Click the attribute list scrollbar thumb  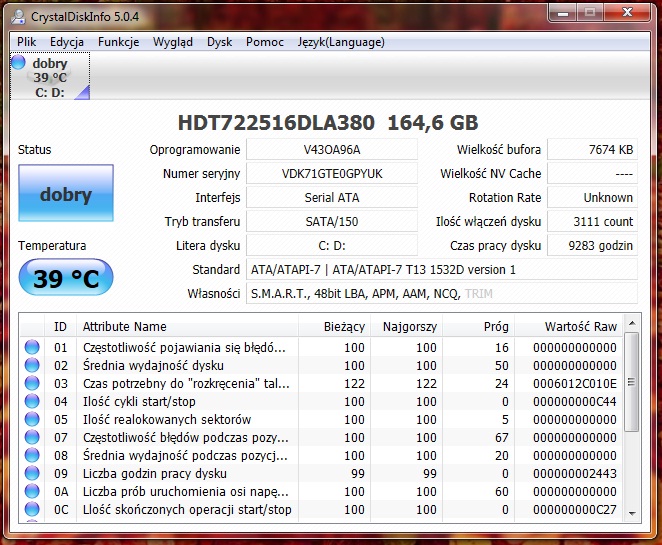coord(632,382)
